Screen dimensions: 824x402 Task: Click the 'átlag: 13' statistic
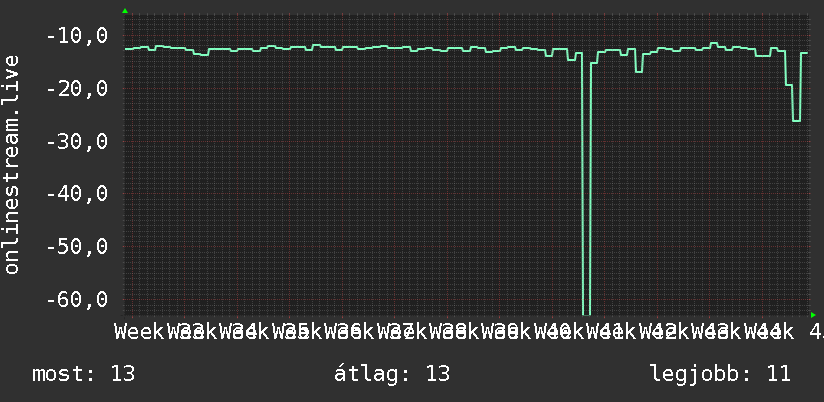[392, 374]
